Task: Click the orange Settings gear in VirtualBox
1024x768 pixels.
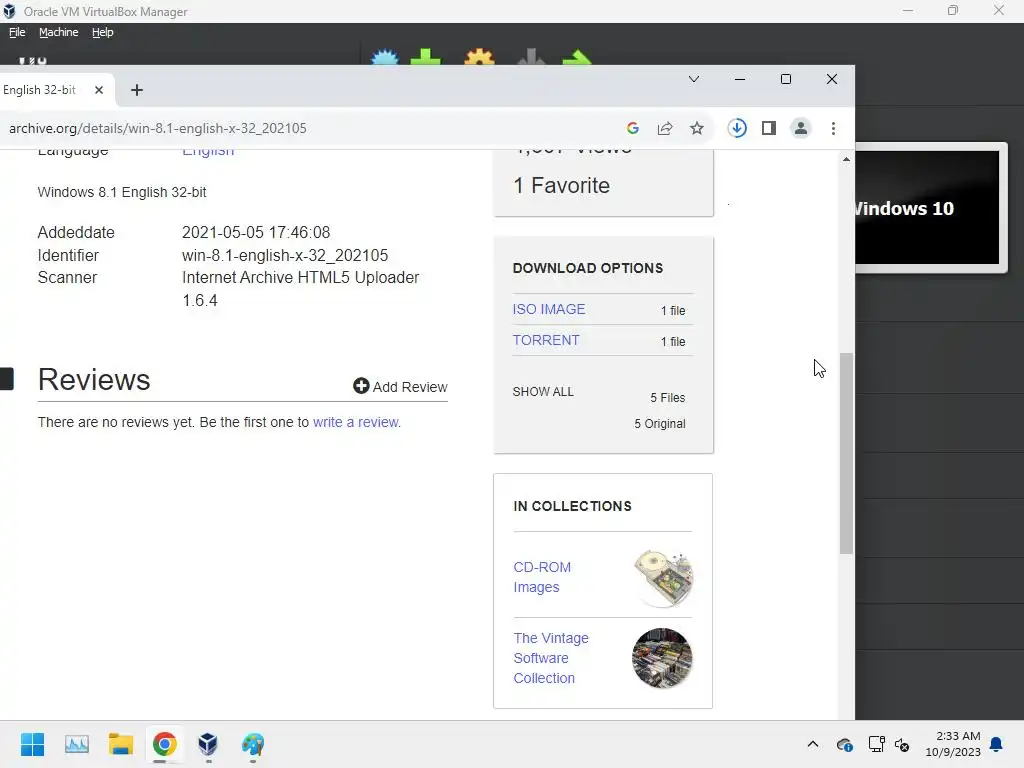Action: click(x=479, y=57)
